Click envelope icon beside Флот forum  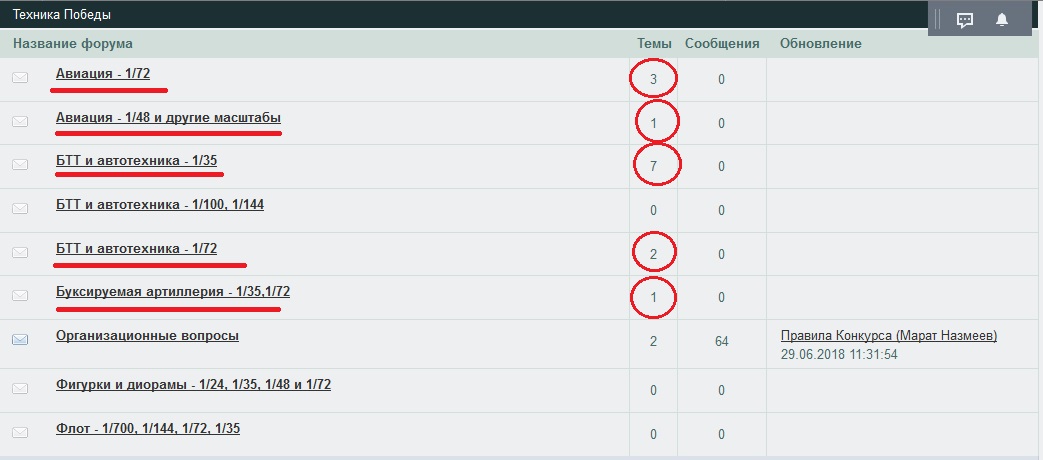pos(20,433)
